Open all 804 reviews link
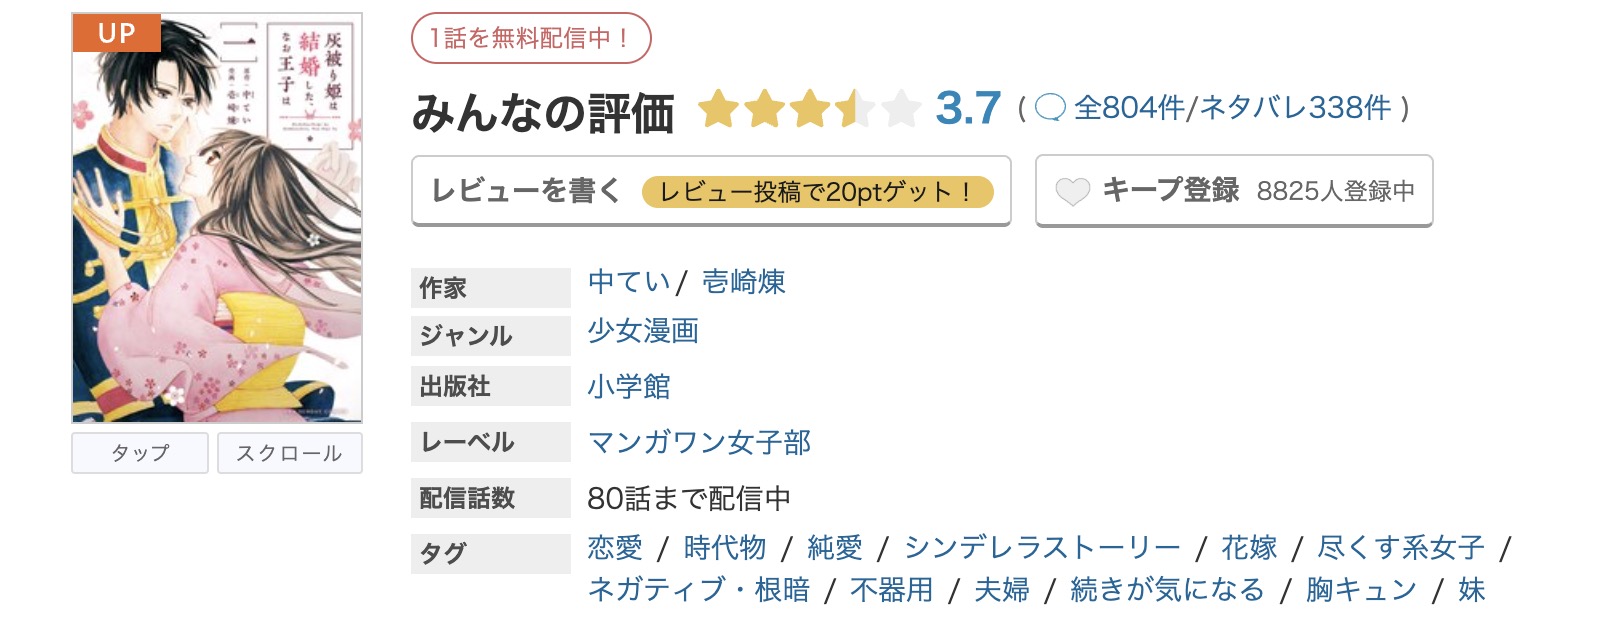Image resolution: width=1606 pixels, height=636 pixels. 1129,107
